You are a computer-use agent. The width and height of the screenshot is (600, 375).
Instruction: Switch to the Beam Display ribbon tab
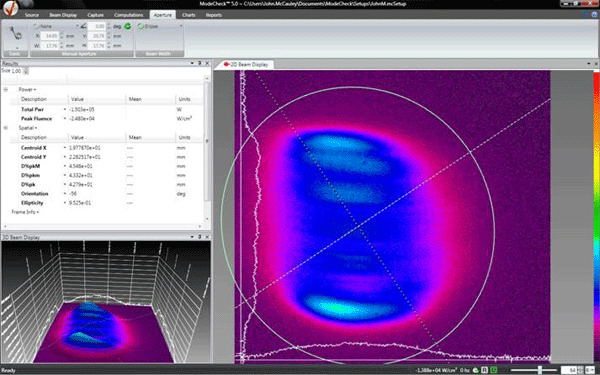[x=63, y=15]
